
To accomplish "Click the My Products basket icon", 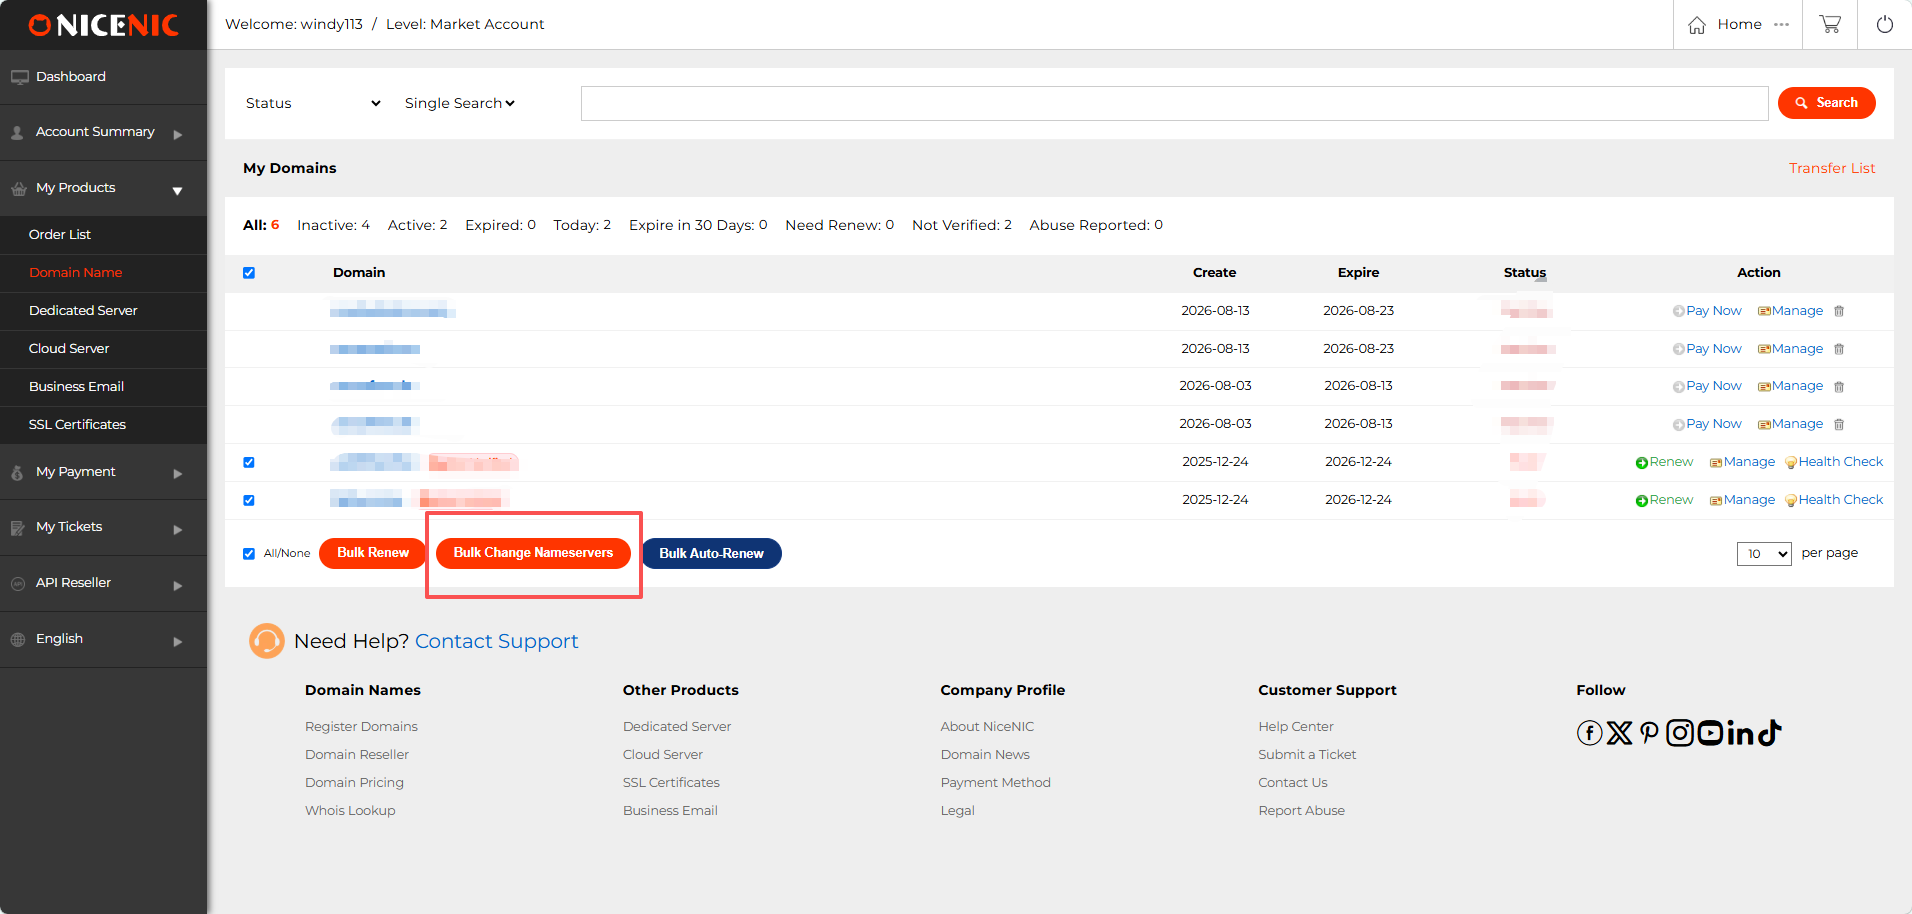I will click(x=18, y=188).
